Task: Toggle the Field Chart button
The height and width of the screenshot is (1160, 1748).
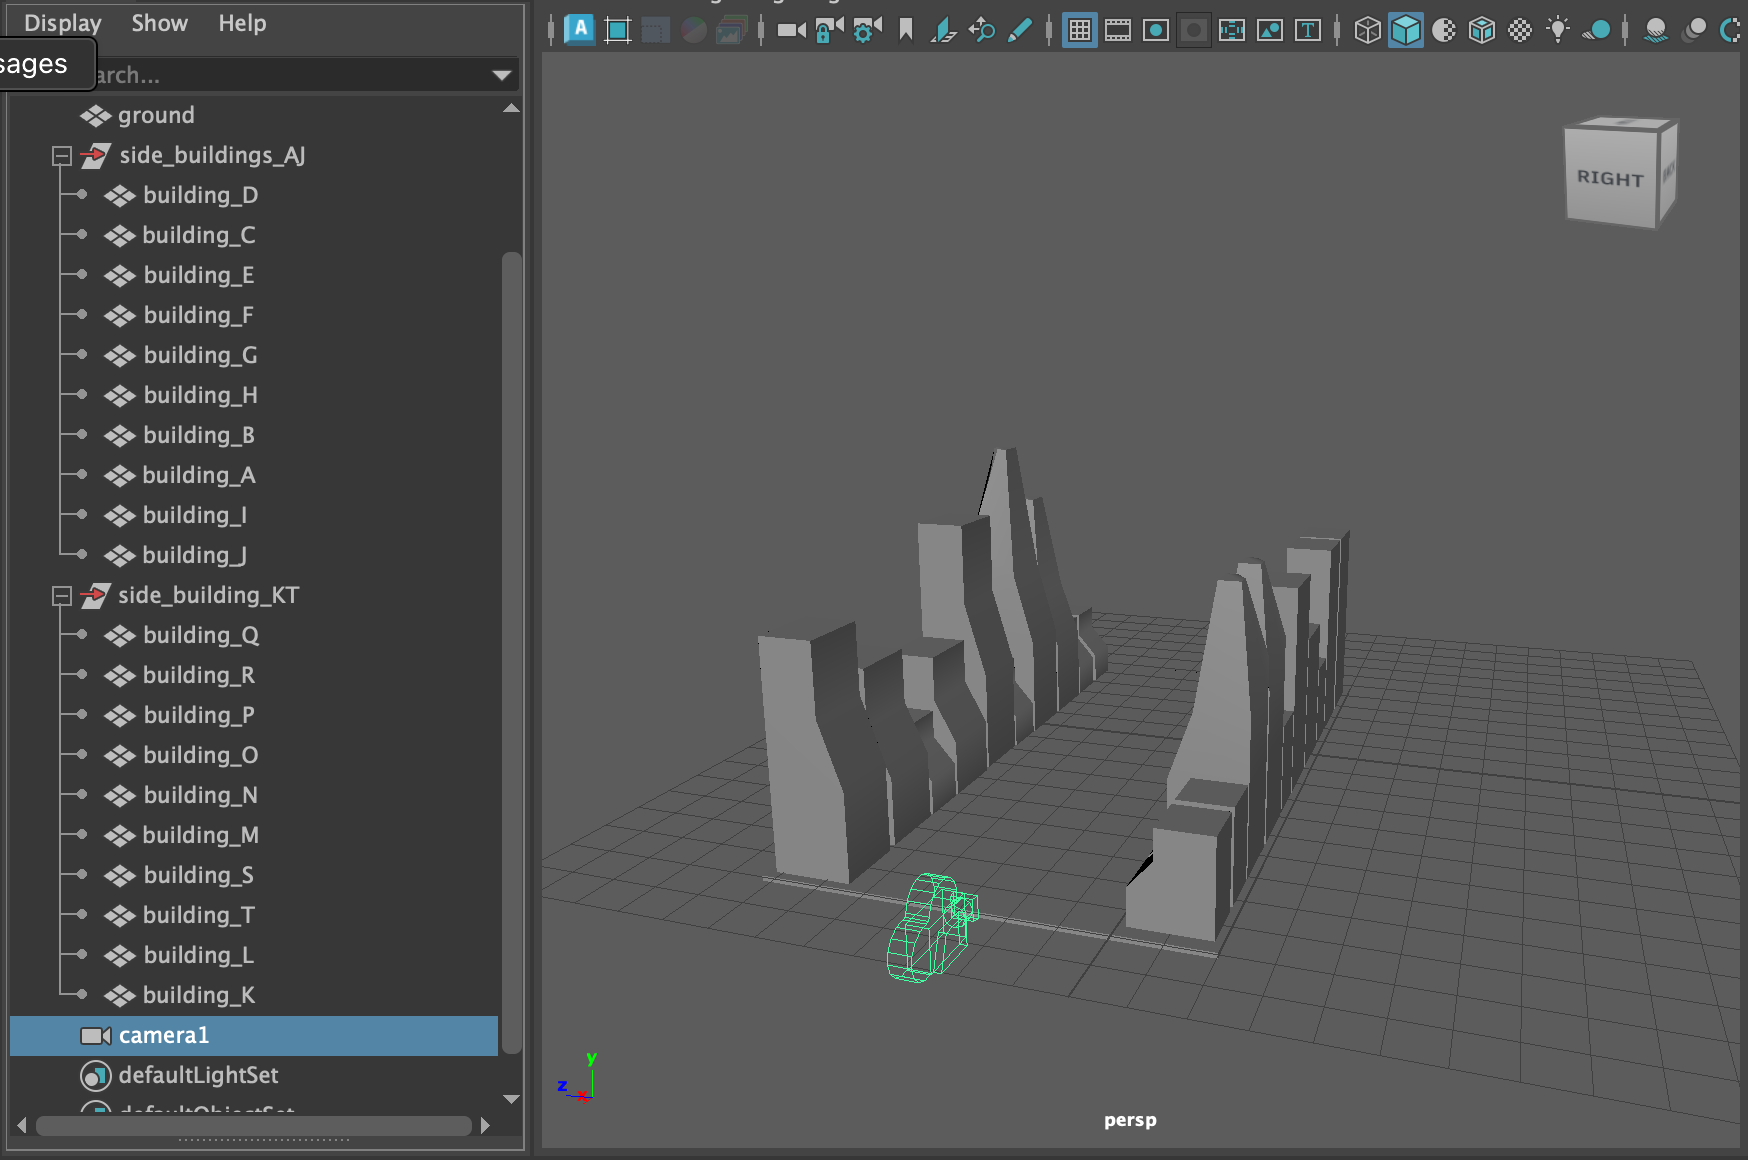Action: tap(1232, 30)
